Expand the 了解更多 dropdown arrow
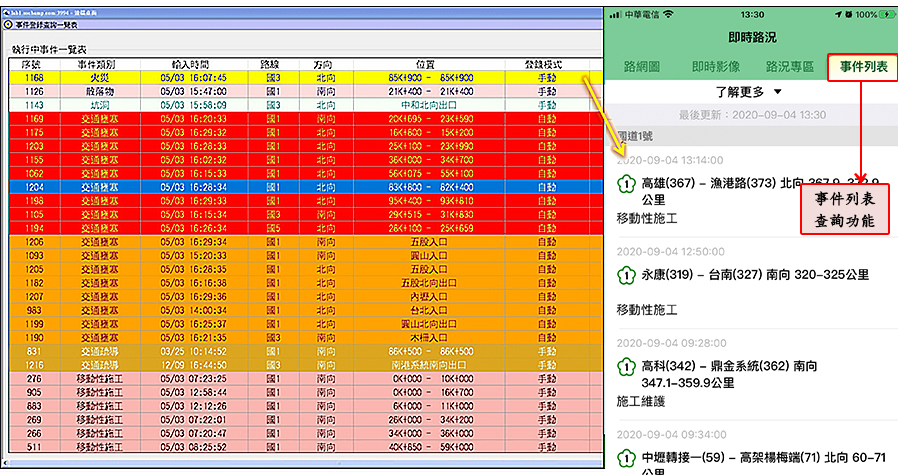The image size is (898, 475). click(778, 92)
